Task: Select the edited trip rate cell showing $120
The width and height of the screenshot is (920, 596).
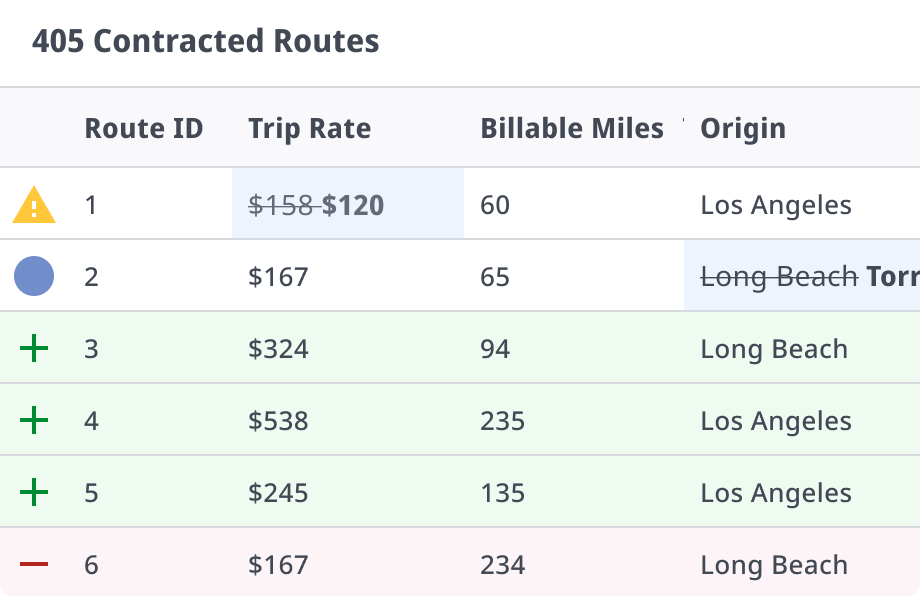Action: (x=348, y=204)
